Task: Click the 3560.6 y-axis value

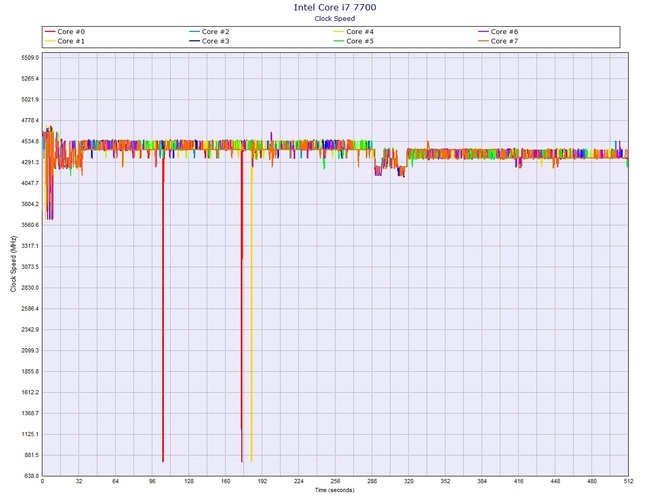Action: pos(30,225)
